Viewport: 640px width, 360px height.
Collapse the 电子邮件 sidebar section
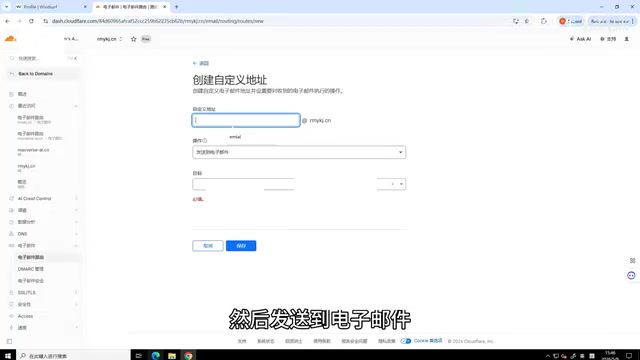point(76,246)
